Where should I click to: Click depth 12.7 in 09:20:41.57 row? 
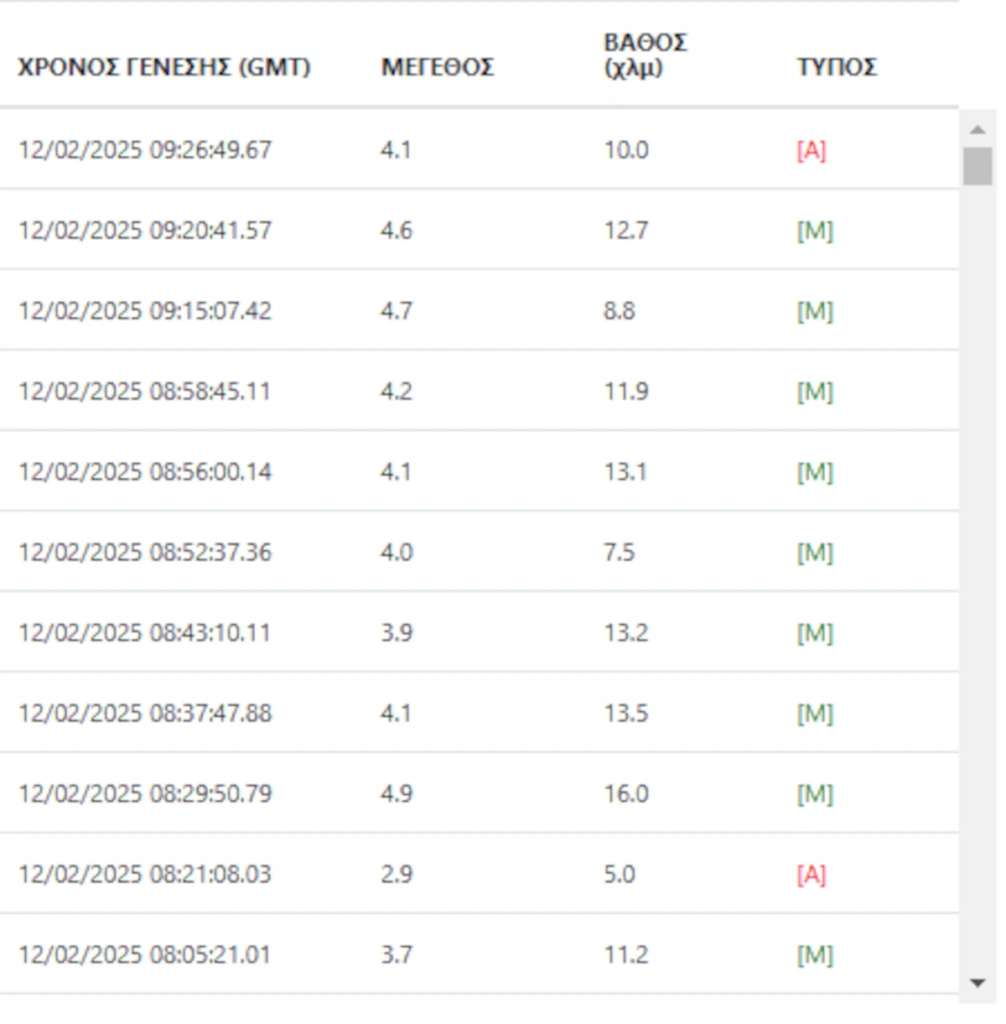(626, 231)
